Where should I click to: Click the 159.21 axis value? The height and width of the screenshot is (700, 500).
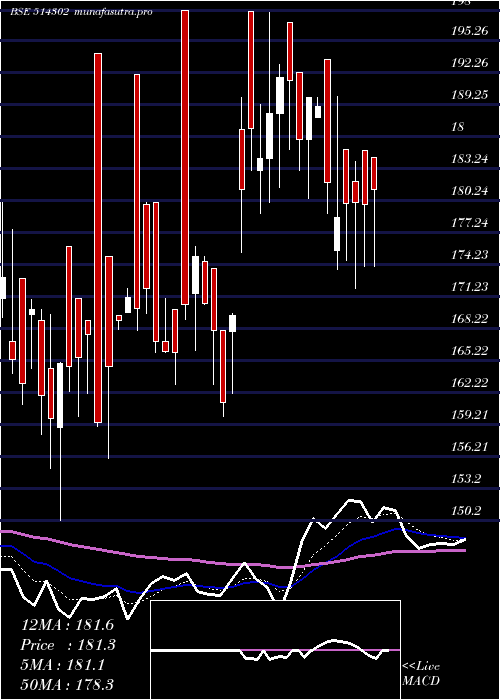(x=469, y=415)
